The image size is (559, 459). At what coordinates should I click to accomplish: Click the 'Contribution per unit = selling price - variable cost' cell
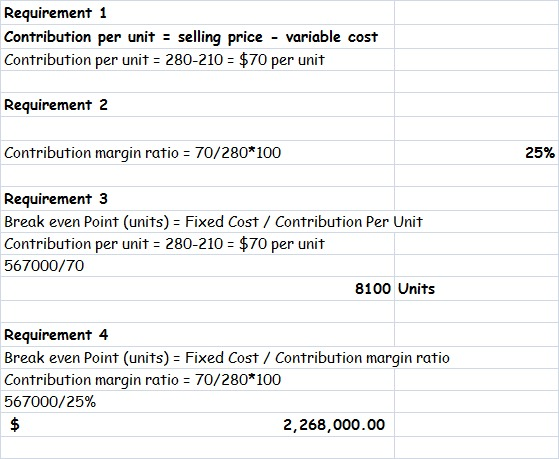pos(197,36)
